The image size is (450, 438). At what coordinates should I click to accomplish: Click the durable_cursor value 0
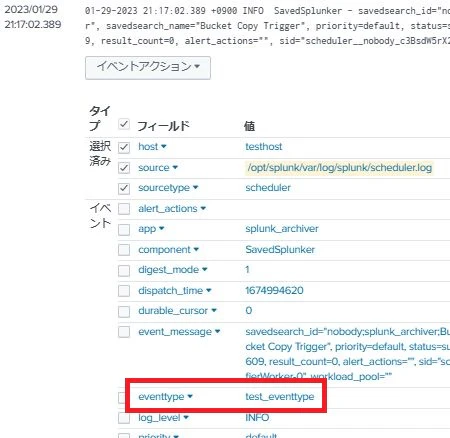pos(249,311)
